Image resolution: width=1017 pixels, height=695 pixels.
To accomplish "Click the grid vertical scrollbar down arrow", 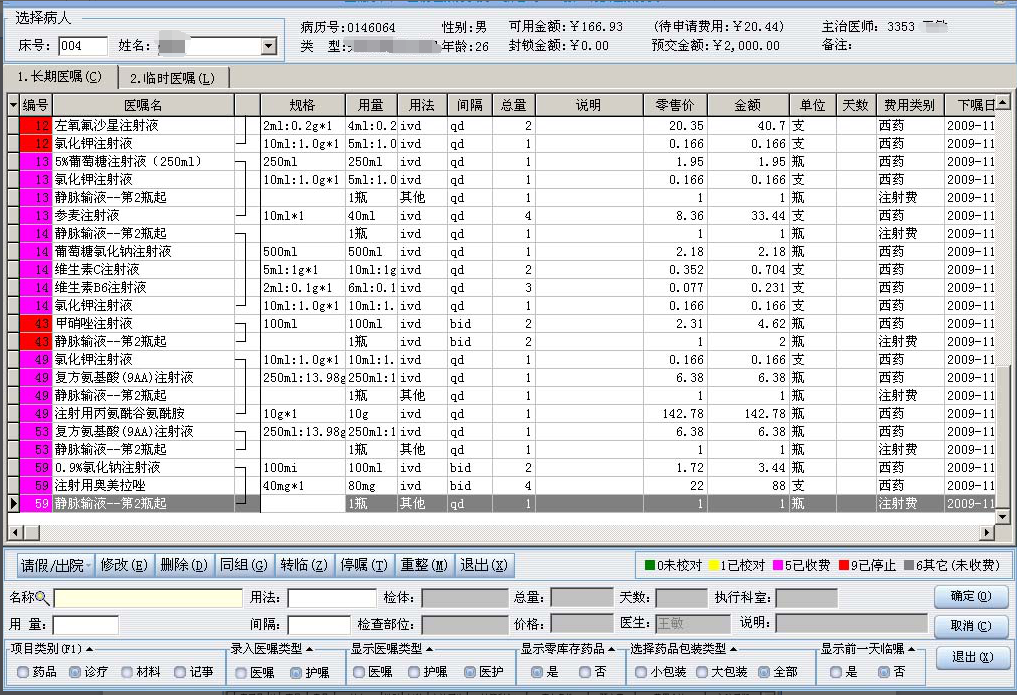I will pos(1002,516).
